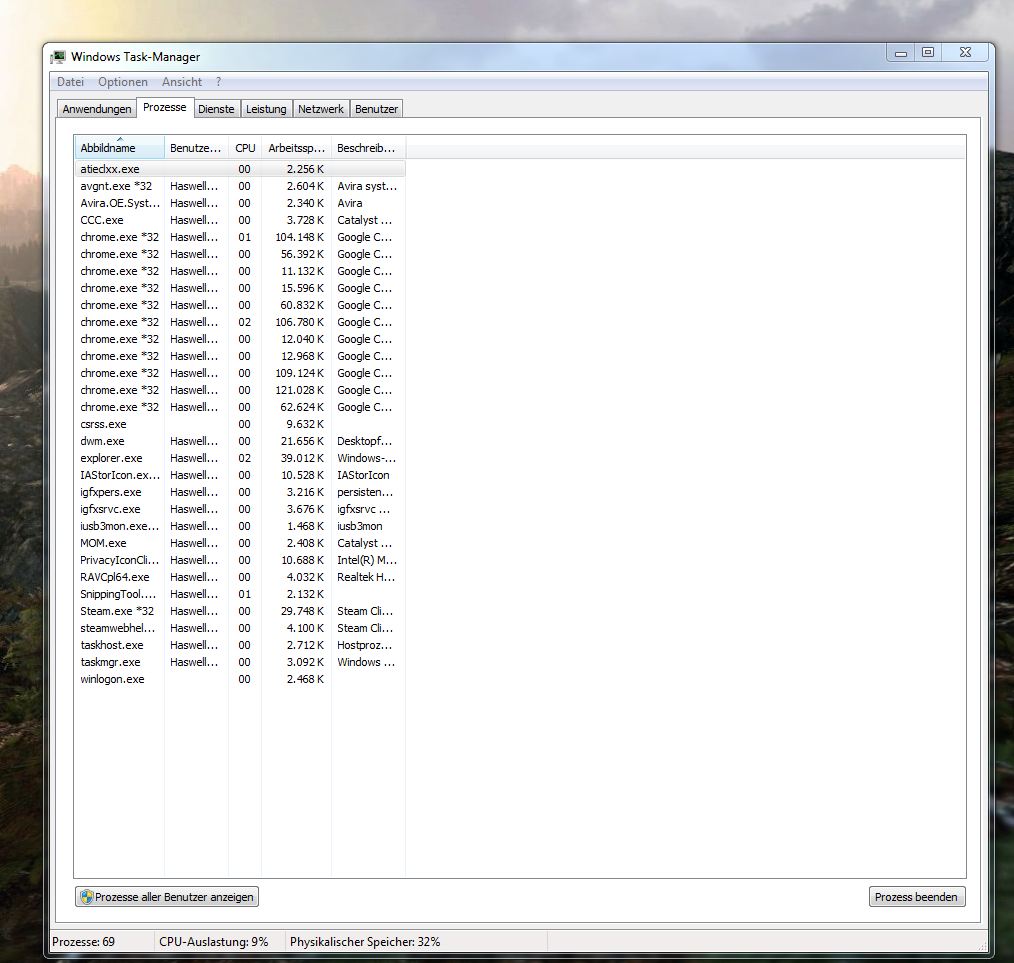Image resolution: width=1014 pixels, height=963 pixels.
Task: Select the IAStorIcon.ex... process row
Action: [x=240, y=475]
